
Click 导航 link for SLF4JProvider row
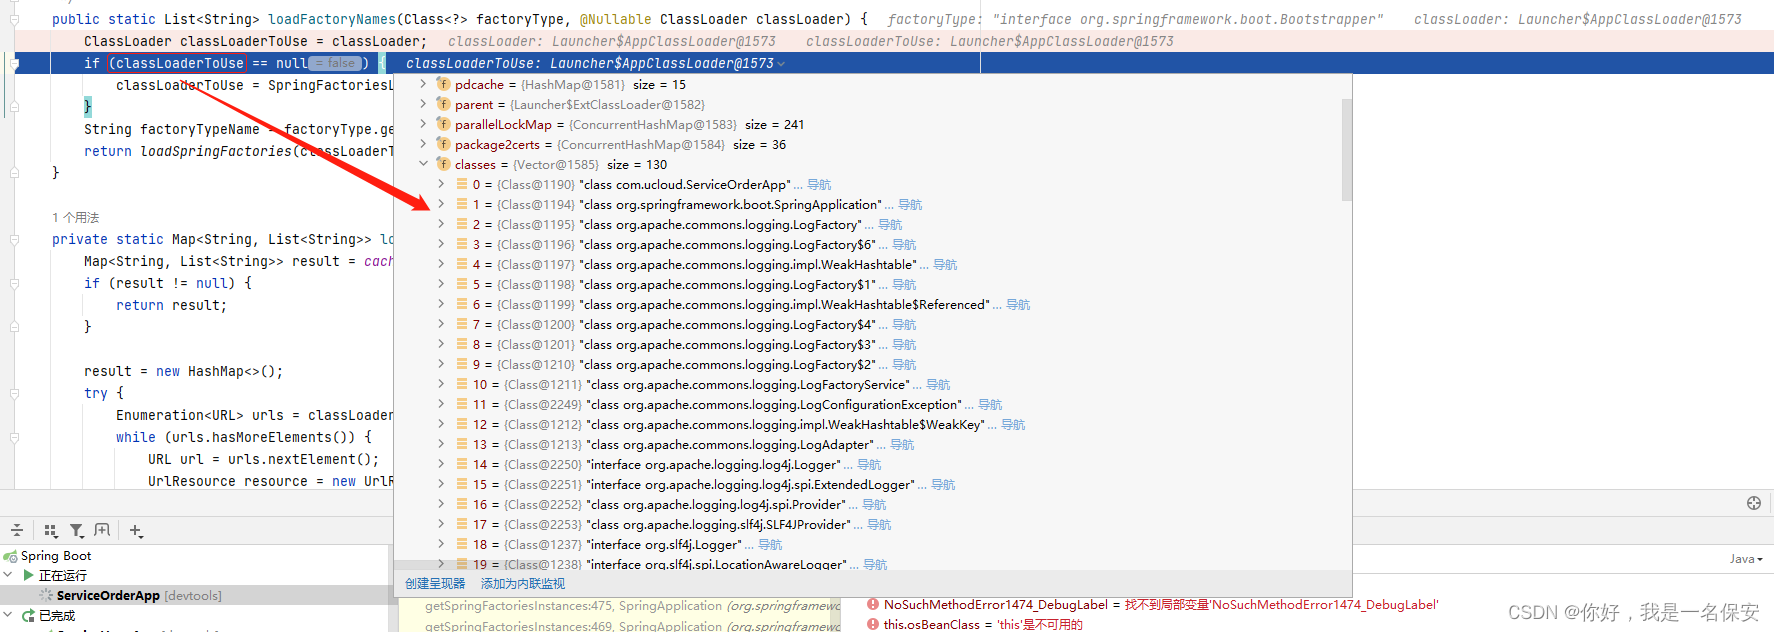pos(879,525)
